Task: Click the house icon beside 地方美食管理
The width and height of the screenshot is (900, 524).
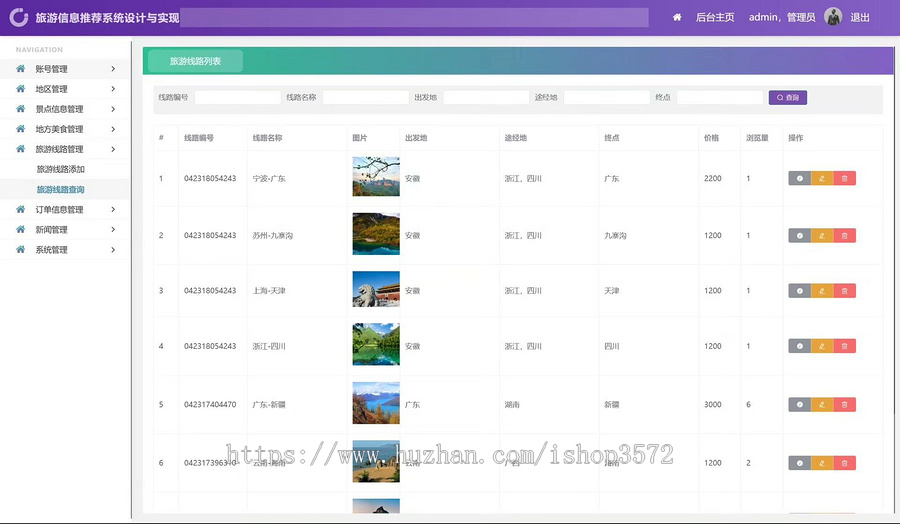Action: click(x=21, y=129)
